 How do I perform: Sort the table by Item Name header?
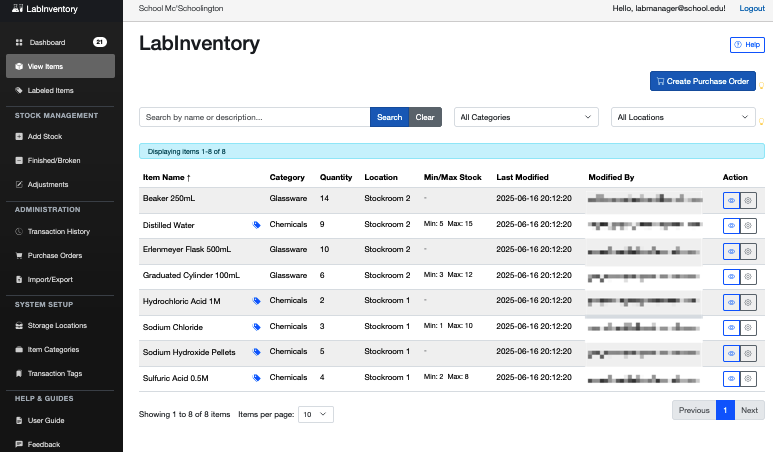click(x=166, y=177)
